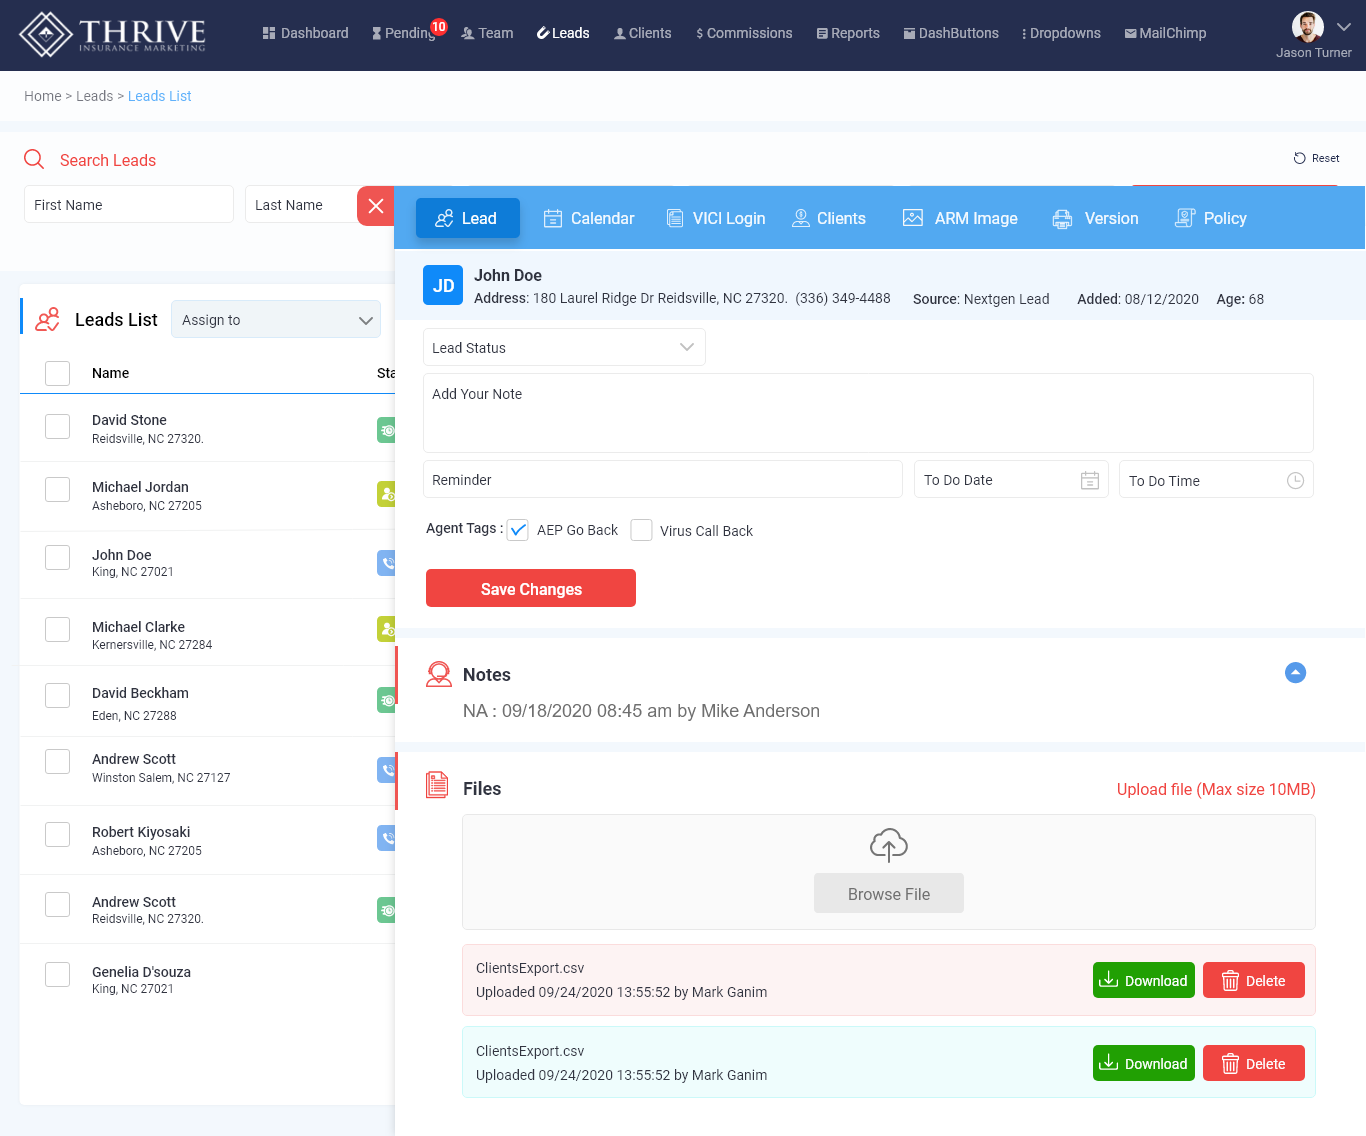The image size is (1366, 1136).
Task: Open the Lead Status dropdown
Action: (x=564, y=347)
